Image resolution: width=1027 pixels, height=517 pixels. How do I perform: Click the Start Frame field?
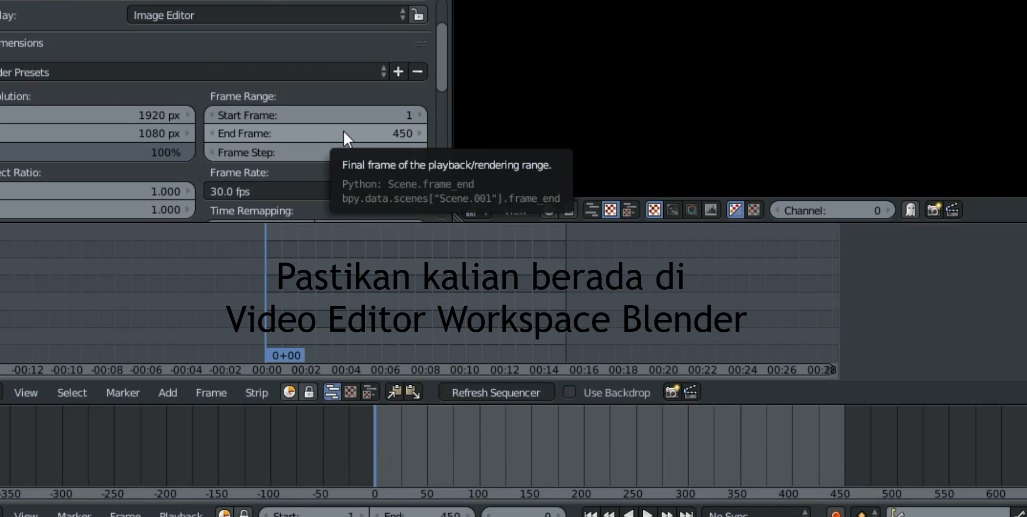pos(316,115)
